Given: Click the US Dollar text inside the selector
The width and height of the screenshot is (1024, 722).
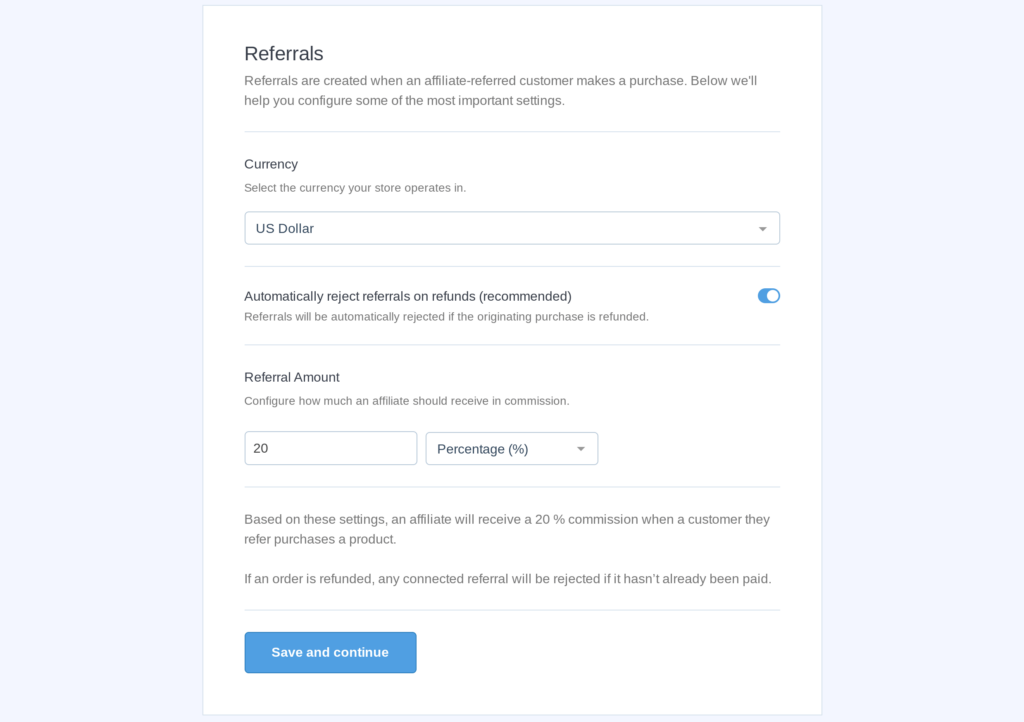Looking at the screenshot, I should (x=285, y=228).
